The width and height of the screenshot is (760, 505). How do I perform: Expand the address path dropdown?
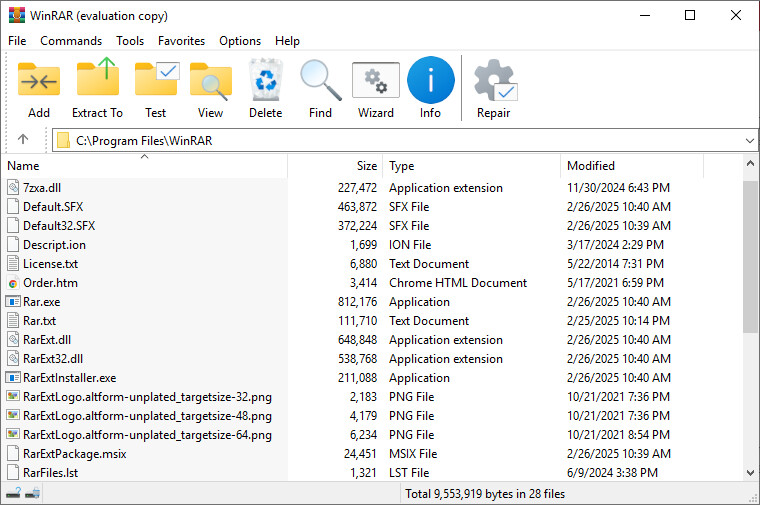(749, 141)
